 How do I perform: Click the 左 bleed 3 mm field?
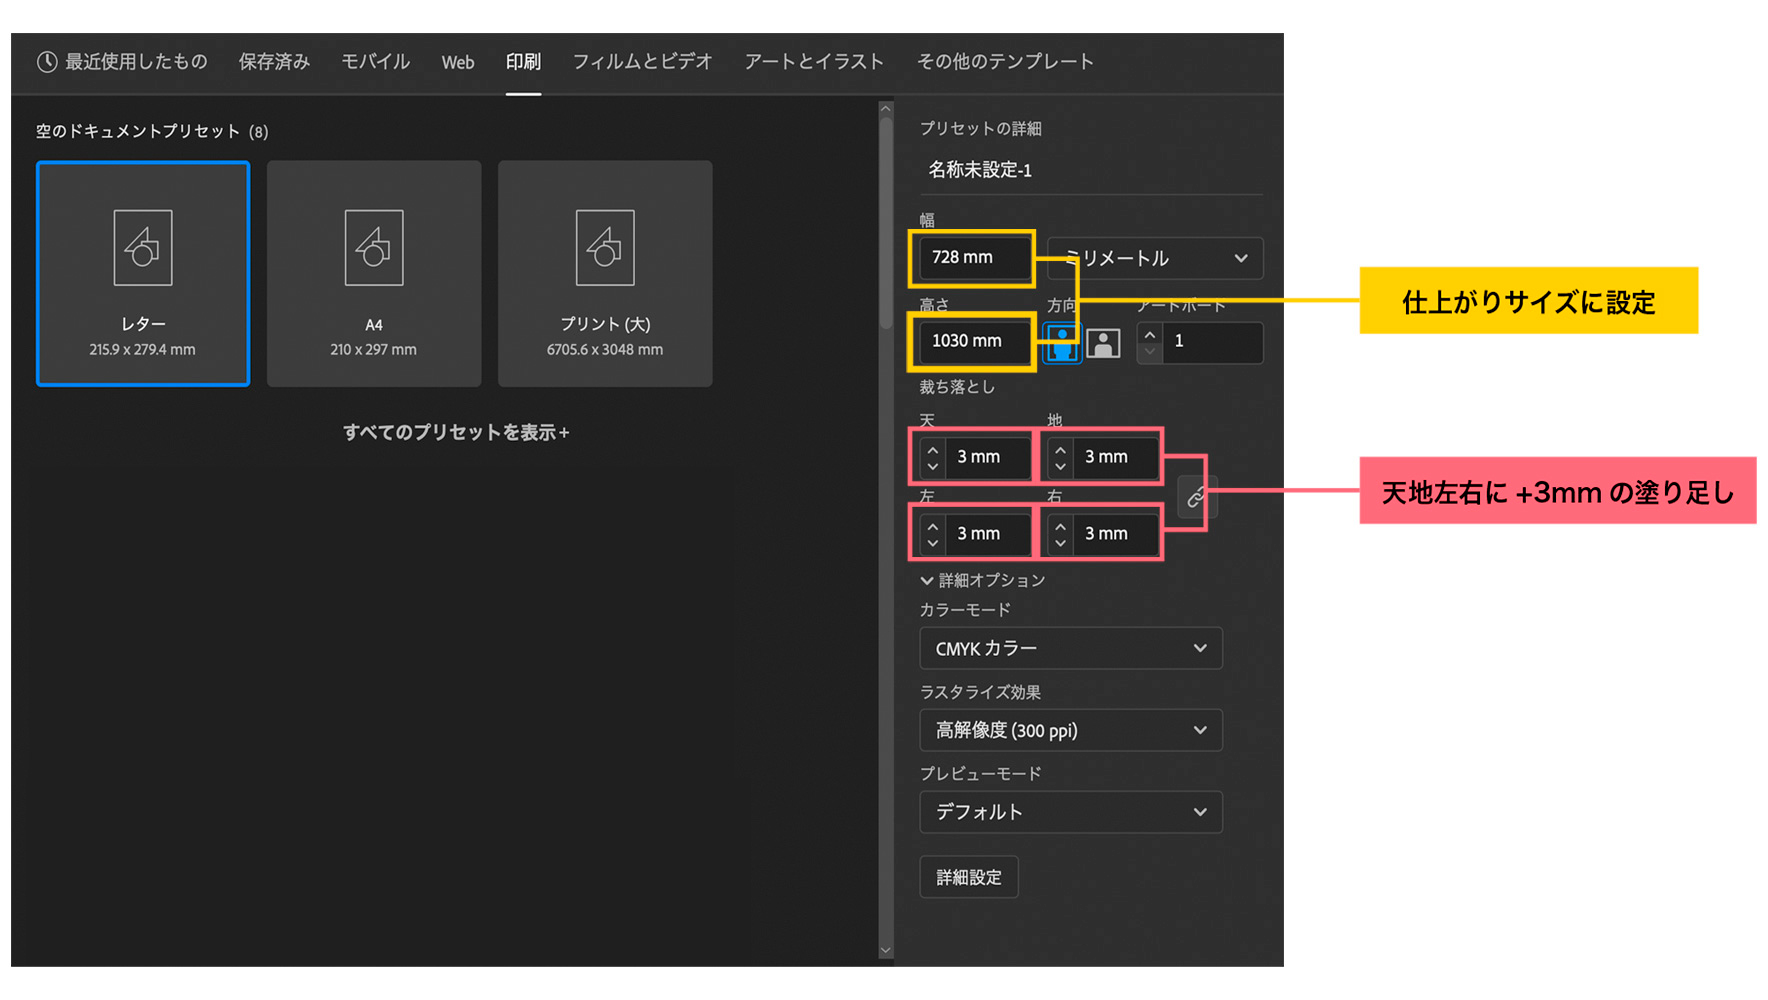pos(987,534)
